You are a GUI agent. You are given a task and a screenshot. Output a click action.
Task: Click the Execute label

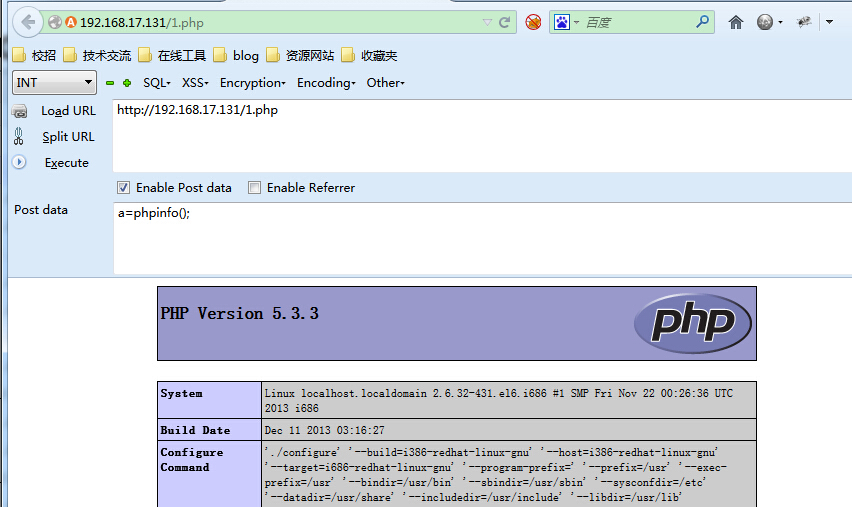coord(67,162)
